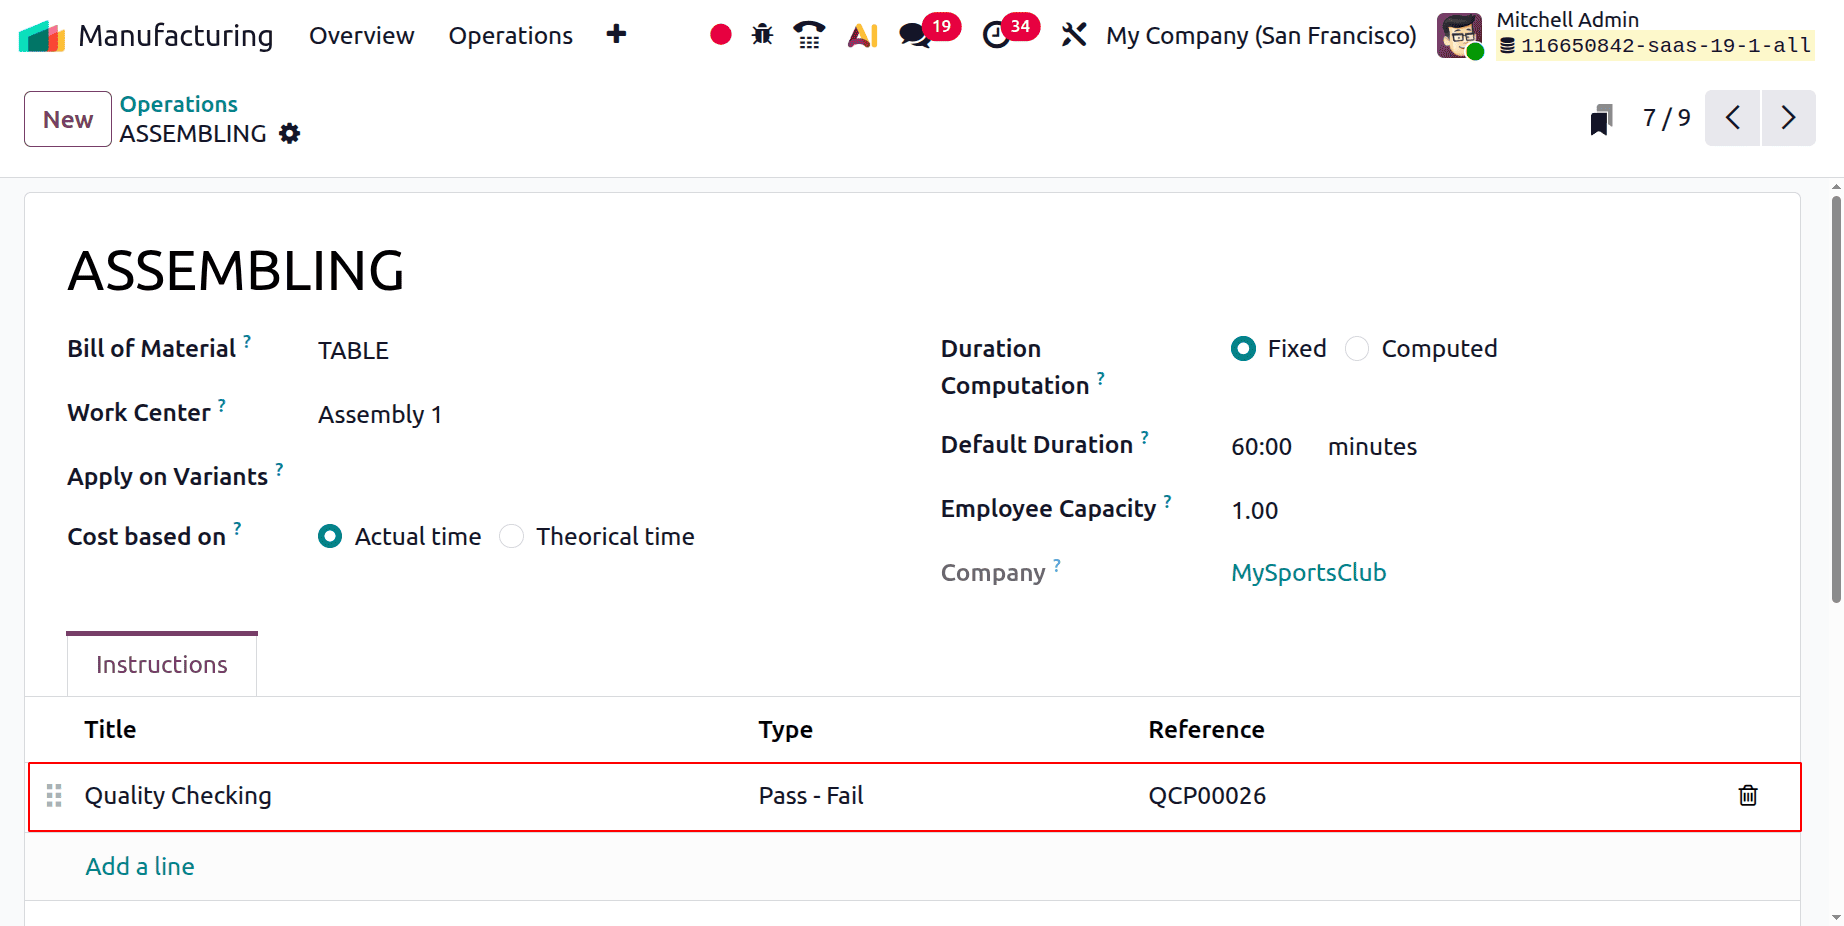Select Theorical time cost option
1844x926 pixels.
coord(511,536)
